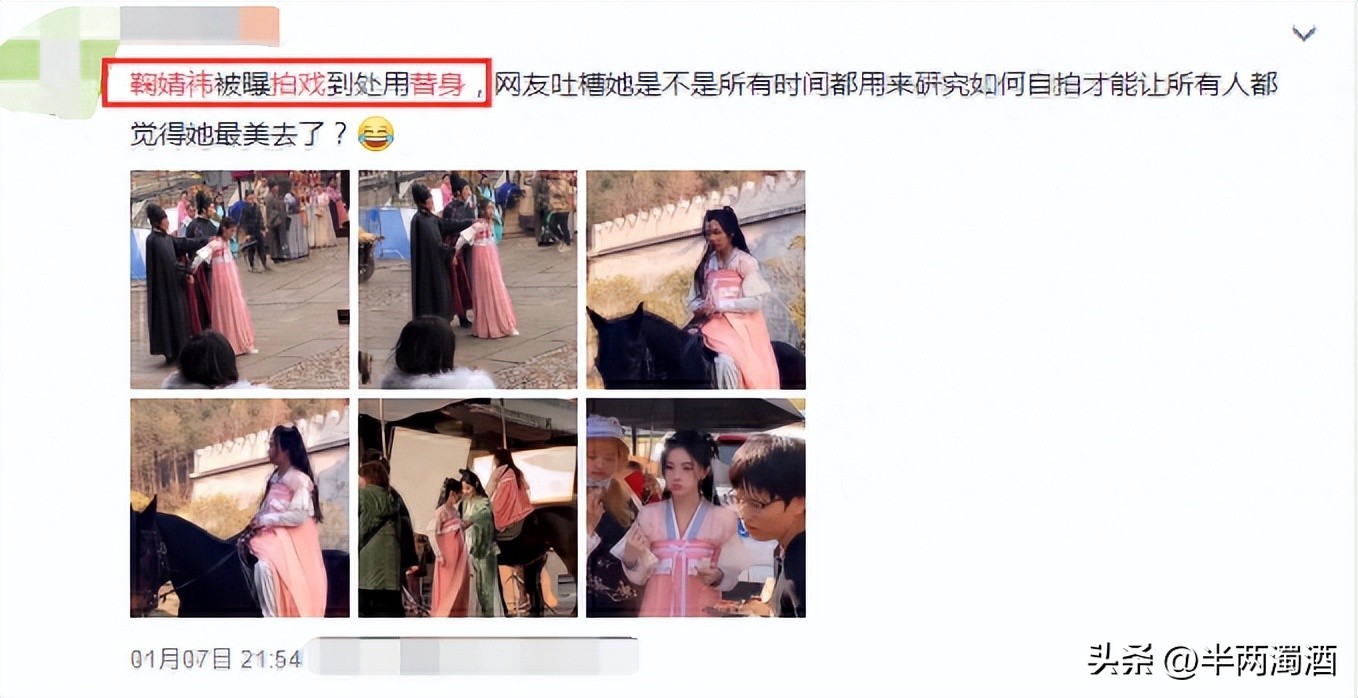Click the post text starting with 网友吐槽
This screenshot has width=1358, height=698.
point(886,85)
